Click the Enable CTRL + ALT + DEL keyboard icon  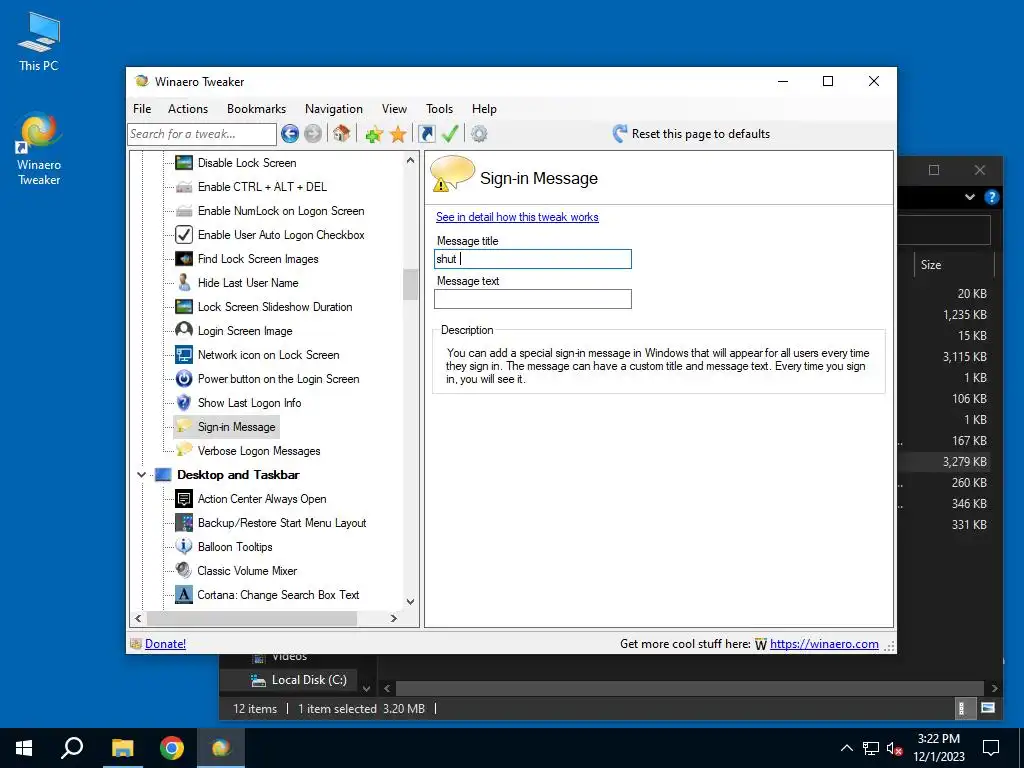184,187
